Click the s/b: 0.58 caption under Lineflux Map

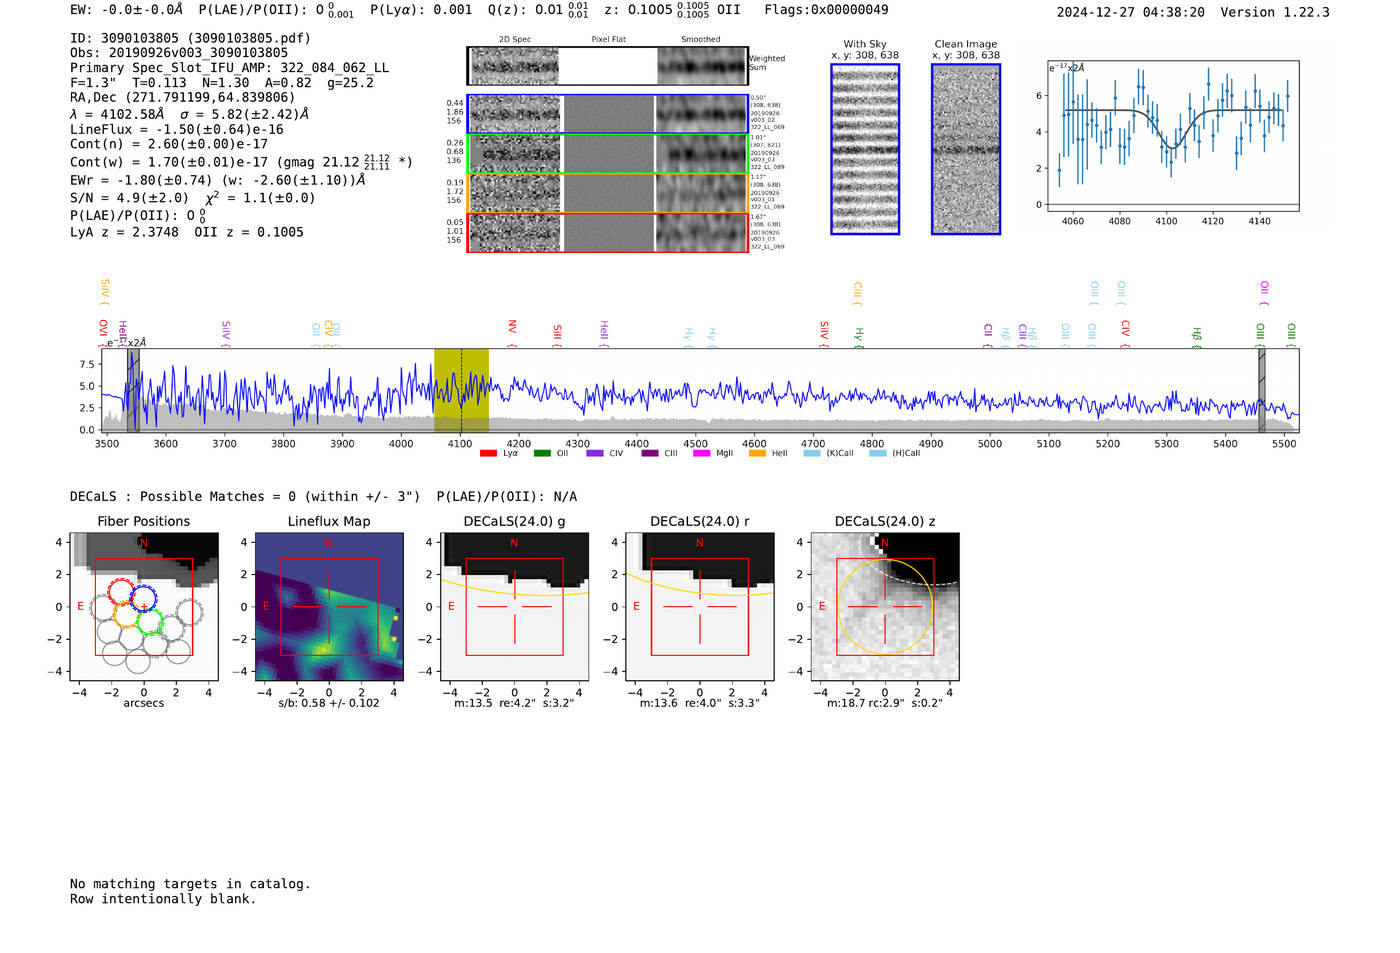[329, 703]
